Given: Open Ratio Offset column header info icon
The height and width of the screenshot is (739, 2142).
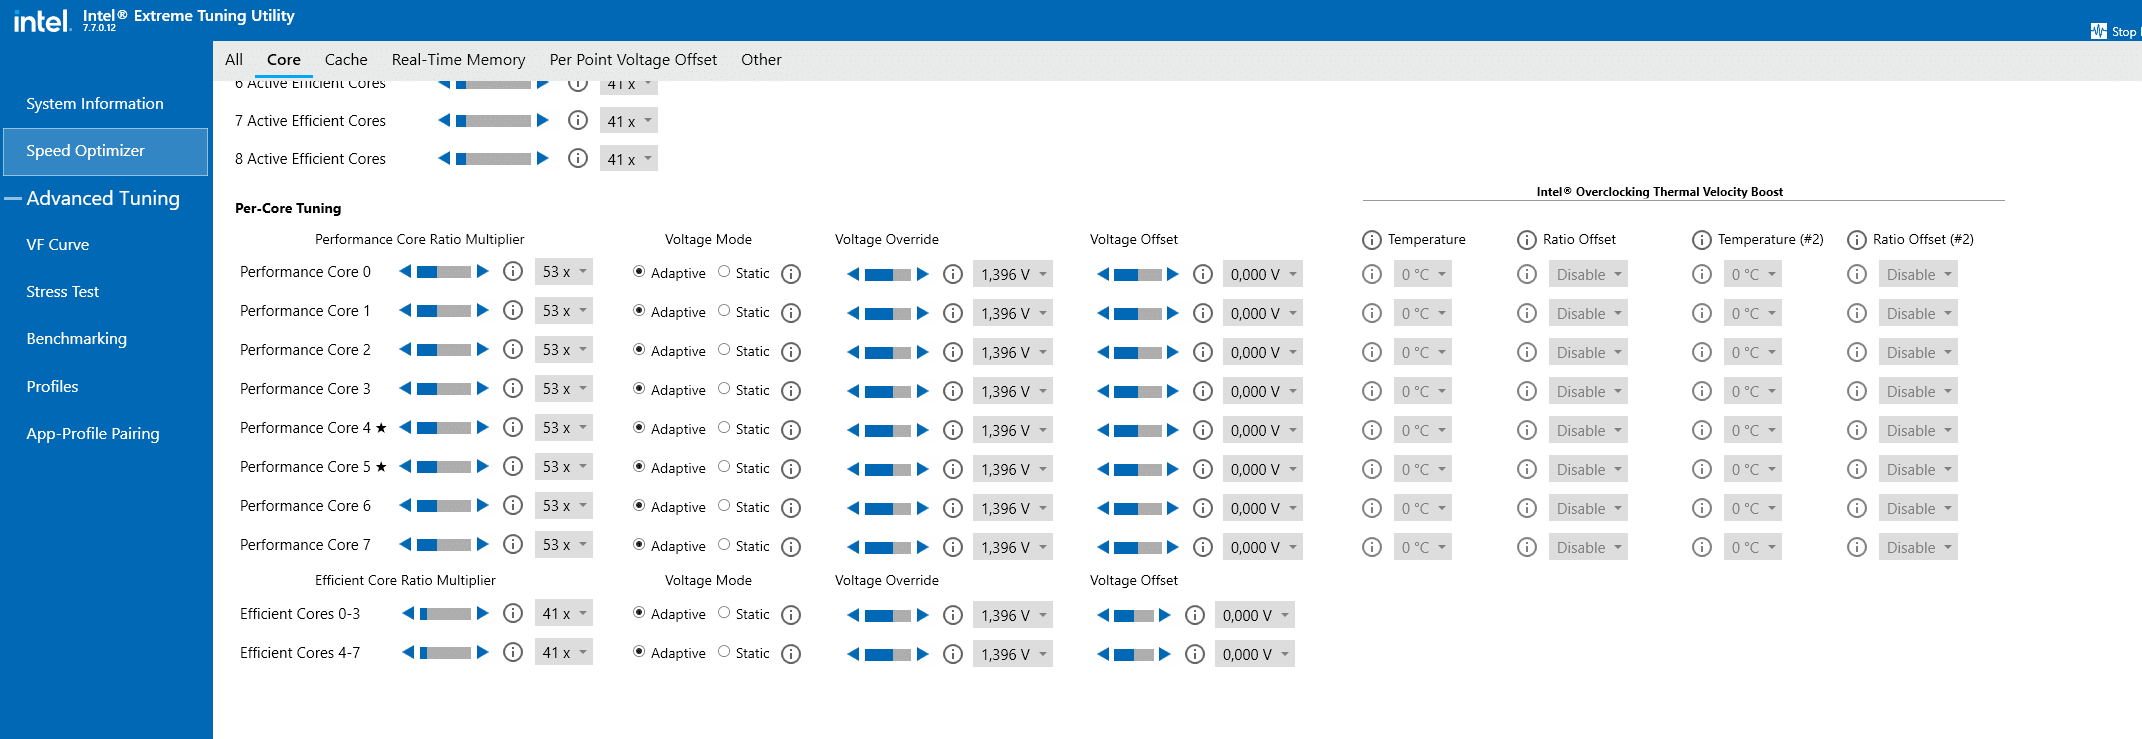Looking at the screenshot, I should point(1527,240).
